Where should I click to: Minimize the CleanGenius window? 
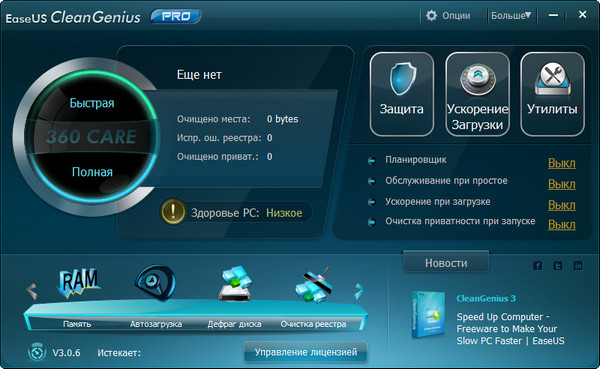[553, 15]
